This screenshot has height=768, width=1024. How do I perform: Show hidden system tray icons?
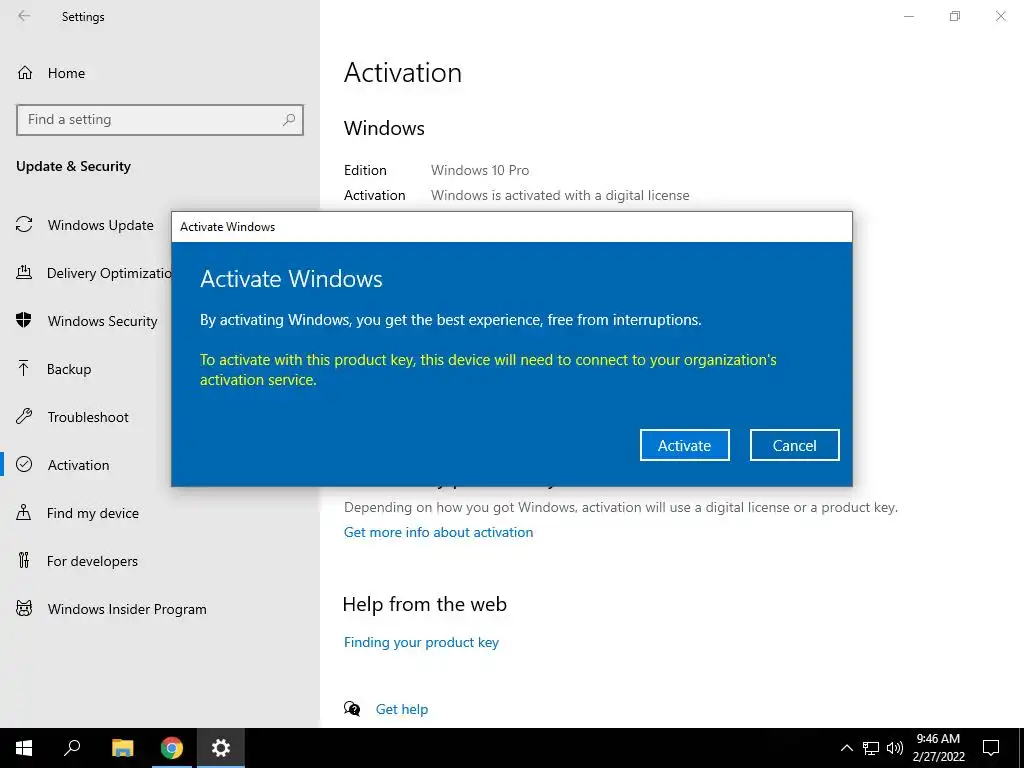(x=846, y=748)
